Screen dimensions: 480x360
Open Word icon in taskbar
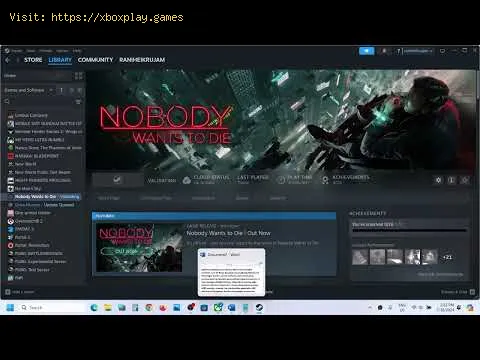[x=232, y=308]
